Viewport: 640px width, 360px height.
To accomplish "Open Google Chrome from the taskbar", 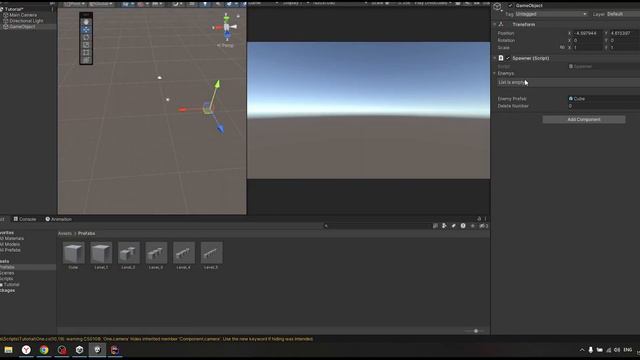I will 44,350.
